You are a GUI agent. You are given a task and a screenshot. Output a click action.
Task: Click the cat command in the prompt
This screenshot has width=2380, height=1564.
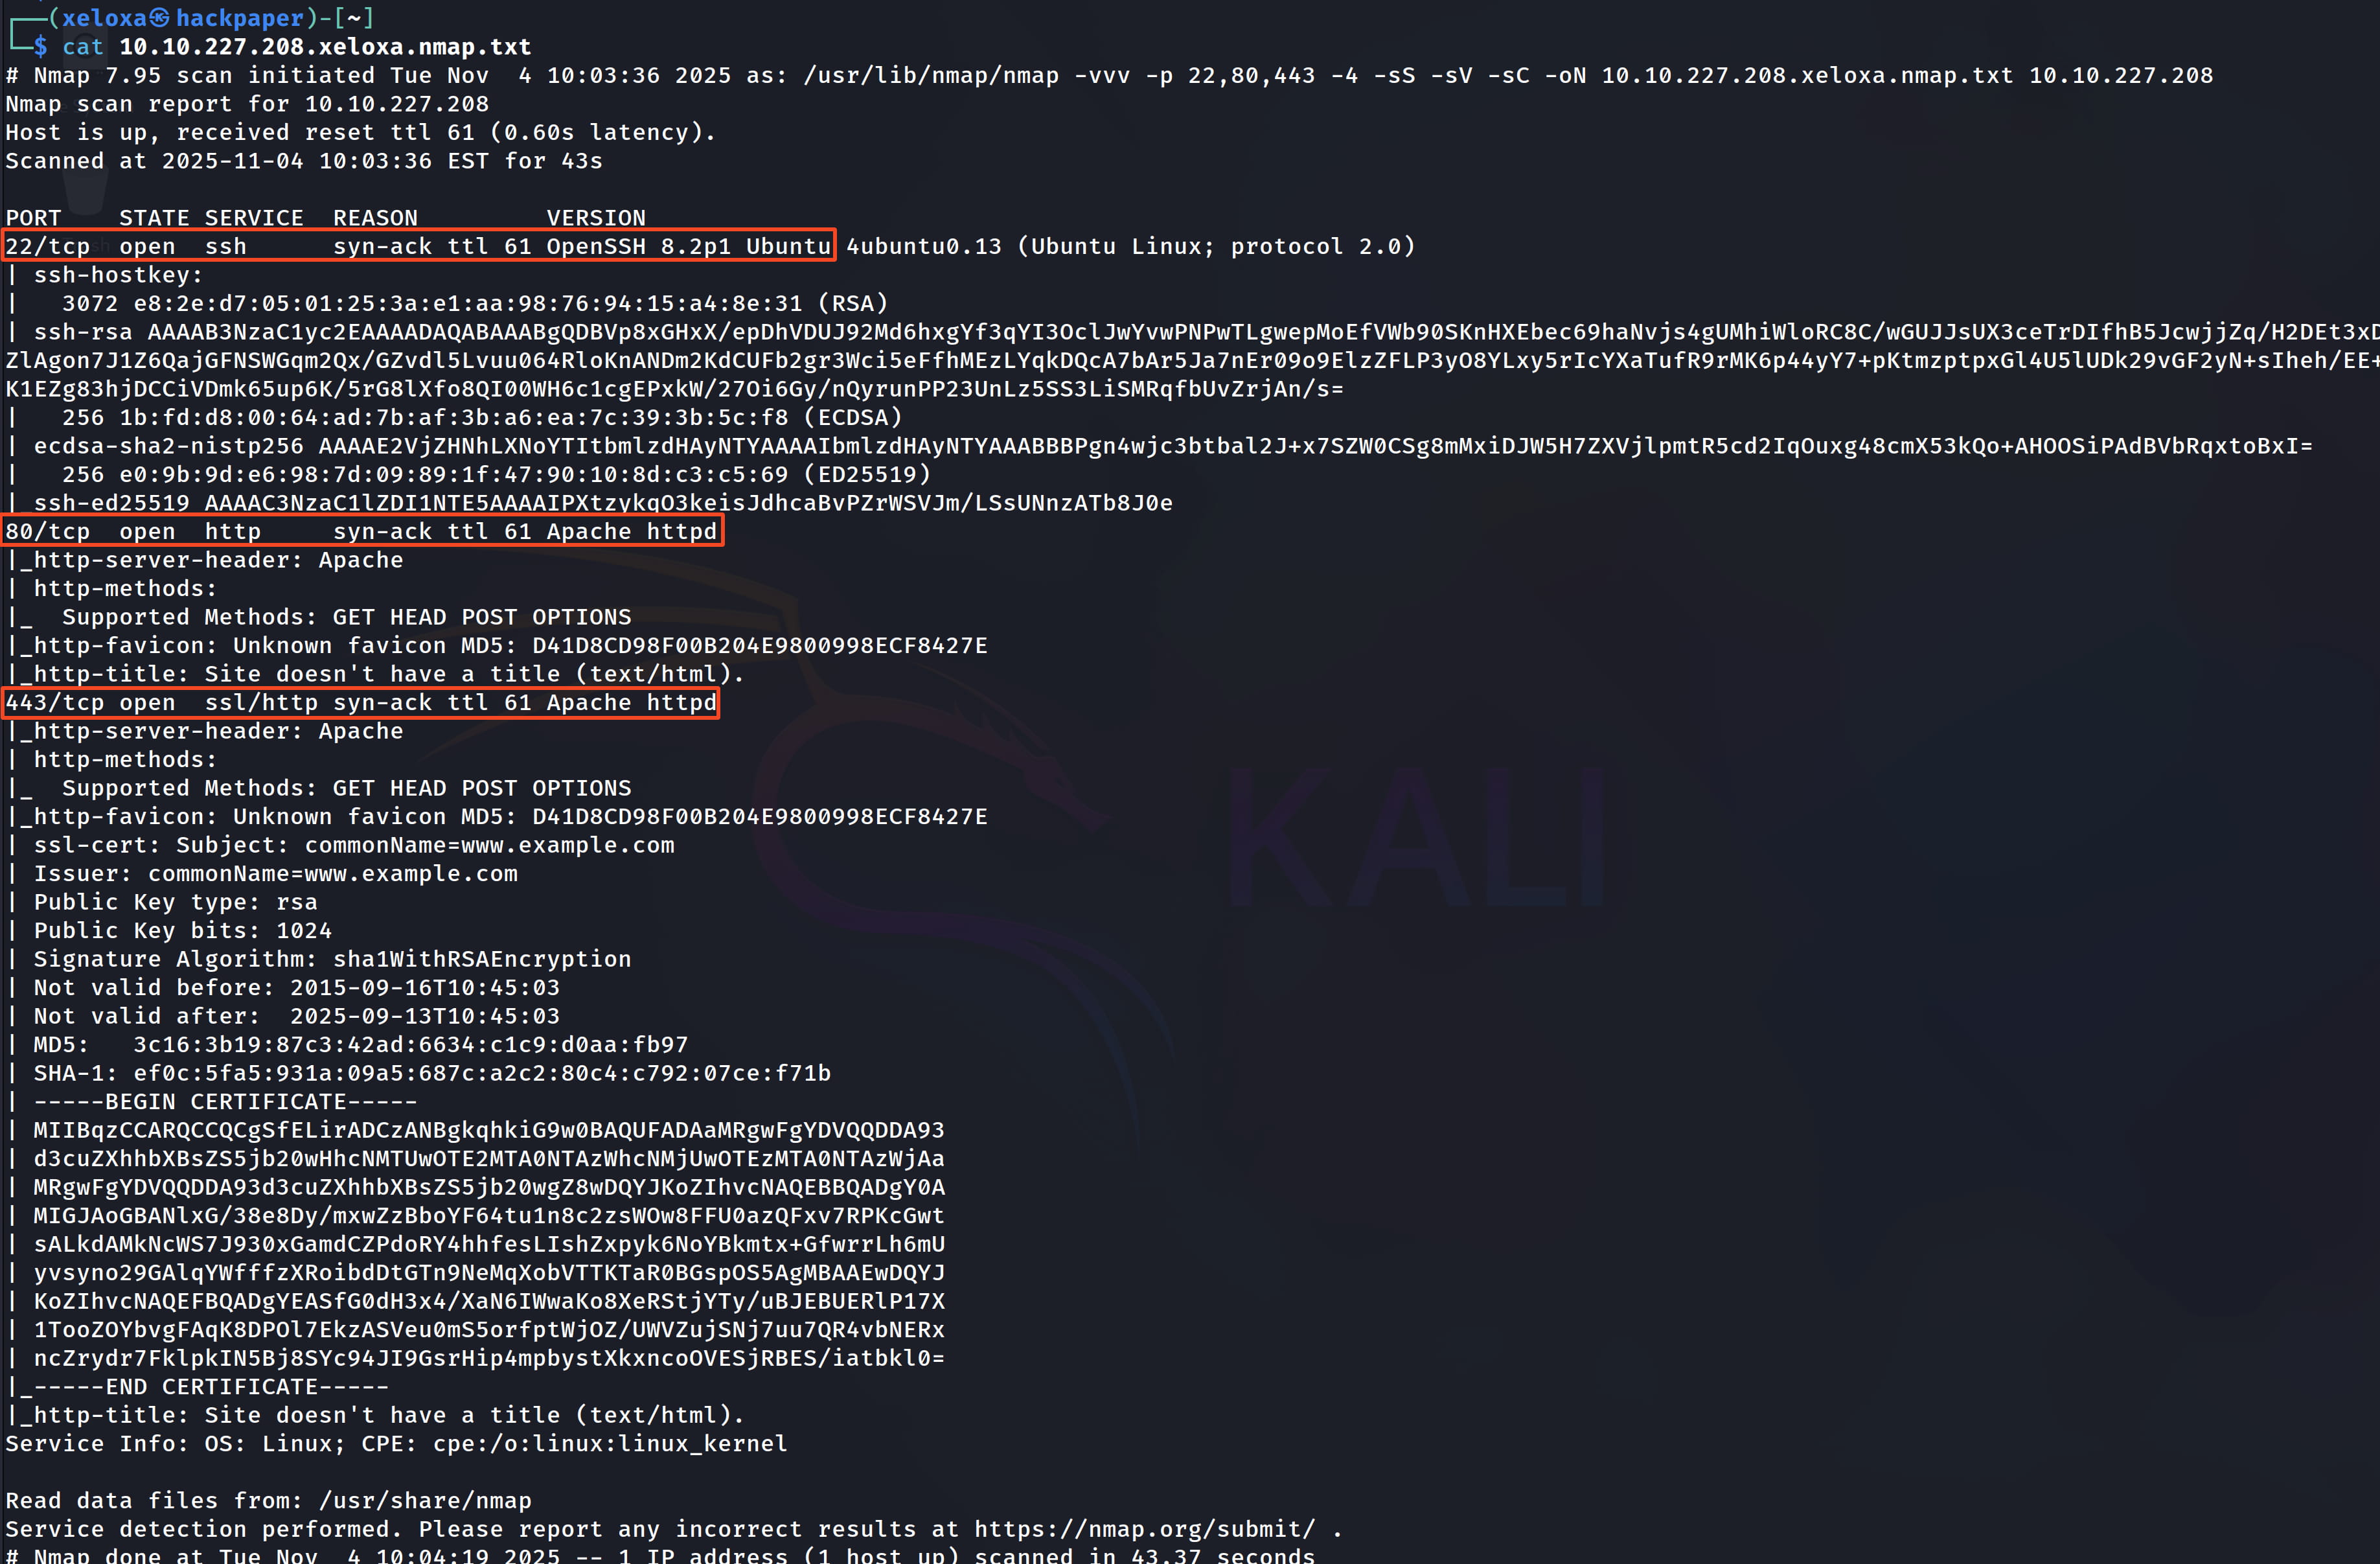tap(83, 47)
